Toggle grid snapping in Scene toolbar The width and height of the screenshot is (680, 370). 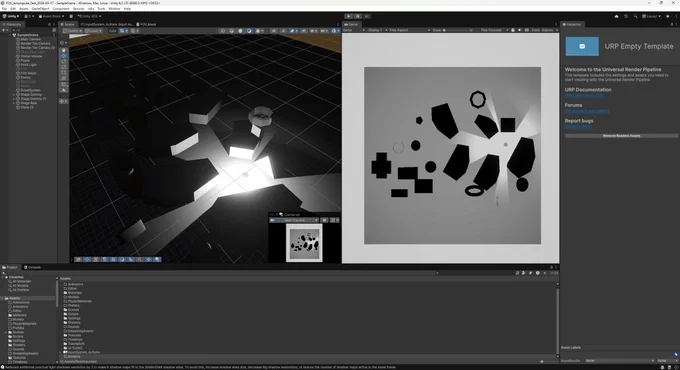click(123, 31)
